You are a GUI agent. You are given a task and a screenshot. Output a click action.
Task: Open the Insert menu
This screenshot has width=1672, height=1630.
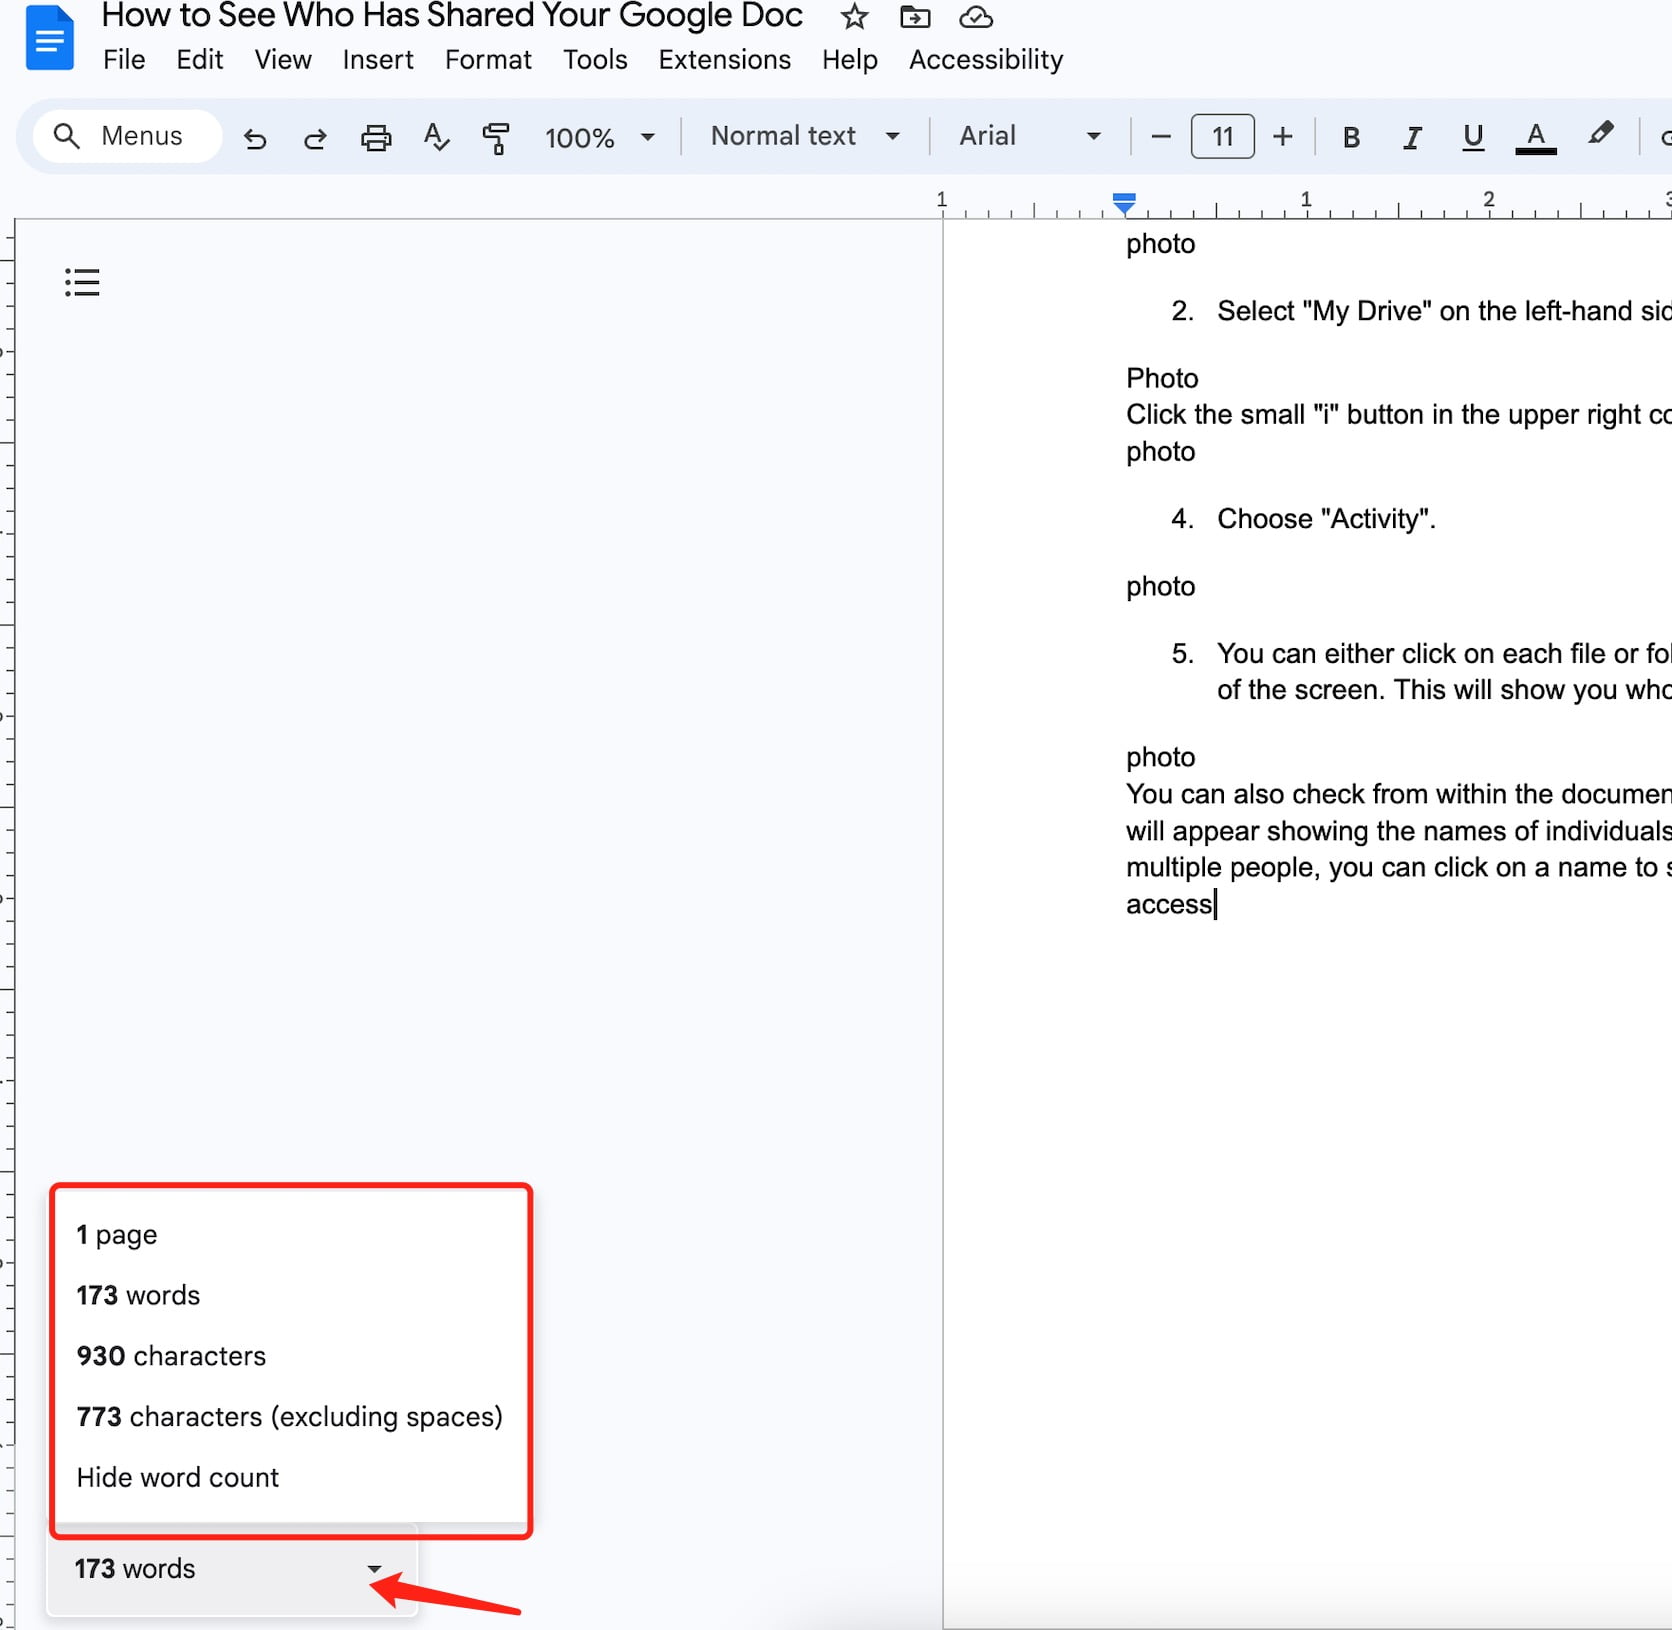378,60
